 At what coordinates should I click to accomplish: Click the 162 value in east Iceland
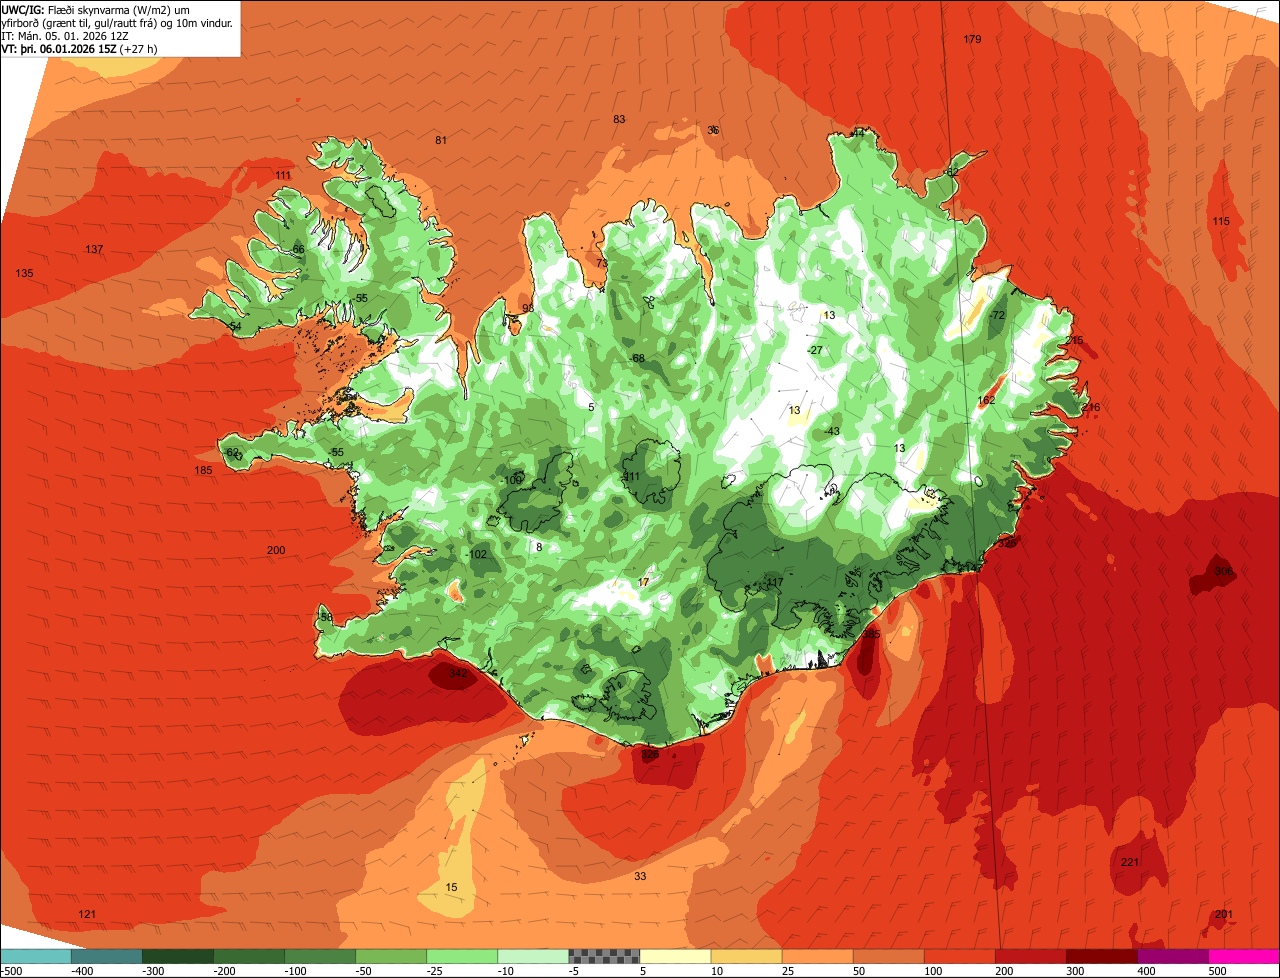(x=986, y=400)
